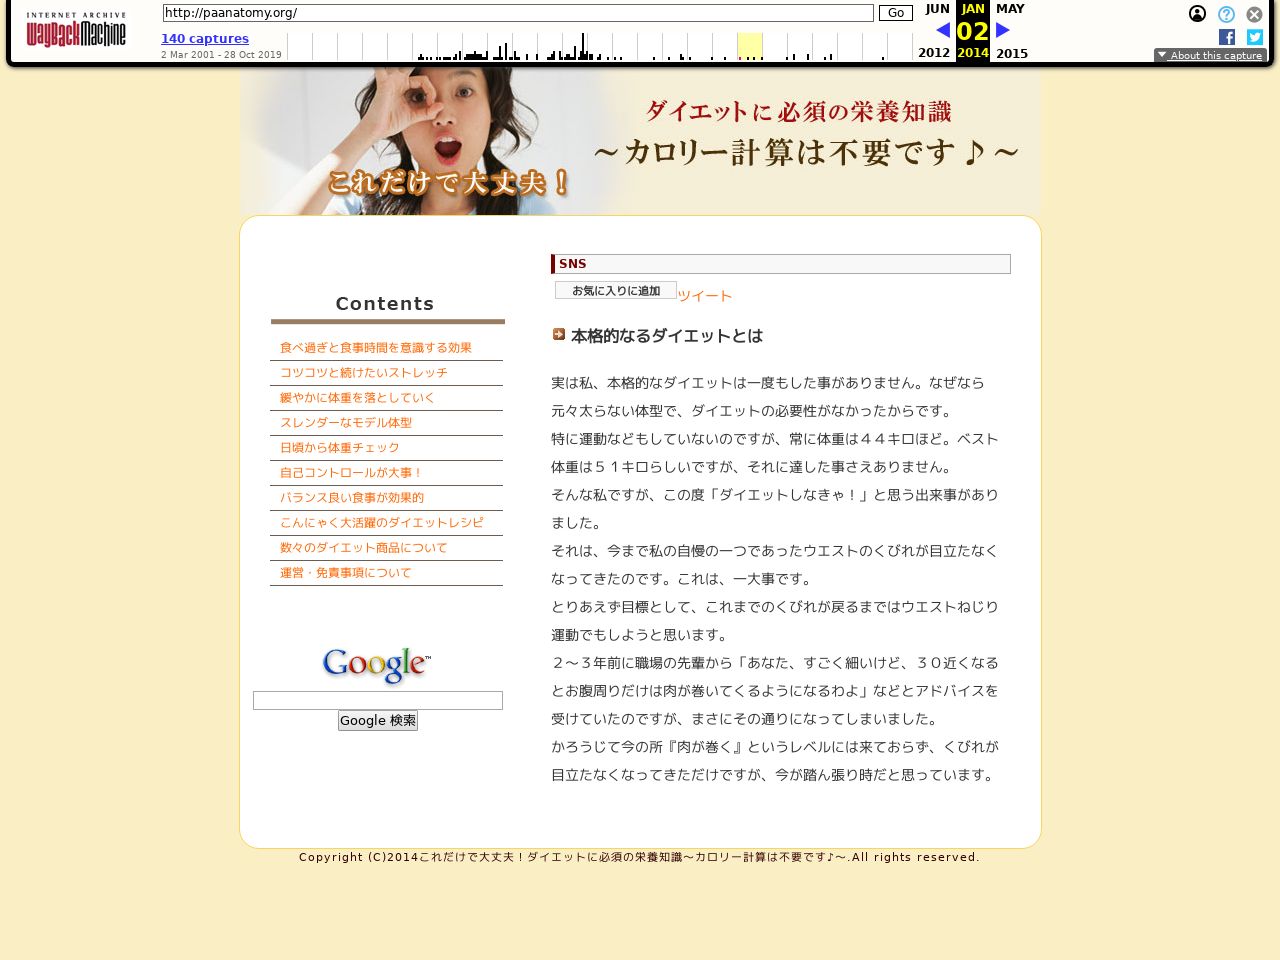Expand the About this capture panel

coord(1210,55)
